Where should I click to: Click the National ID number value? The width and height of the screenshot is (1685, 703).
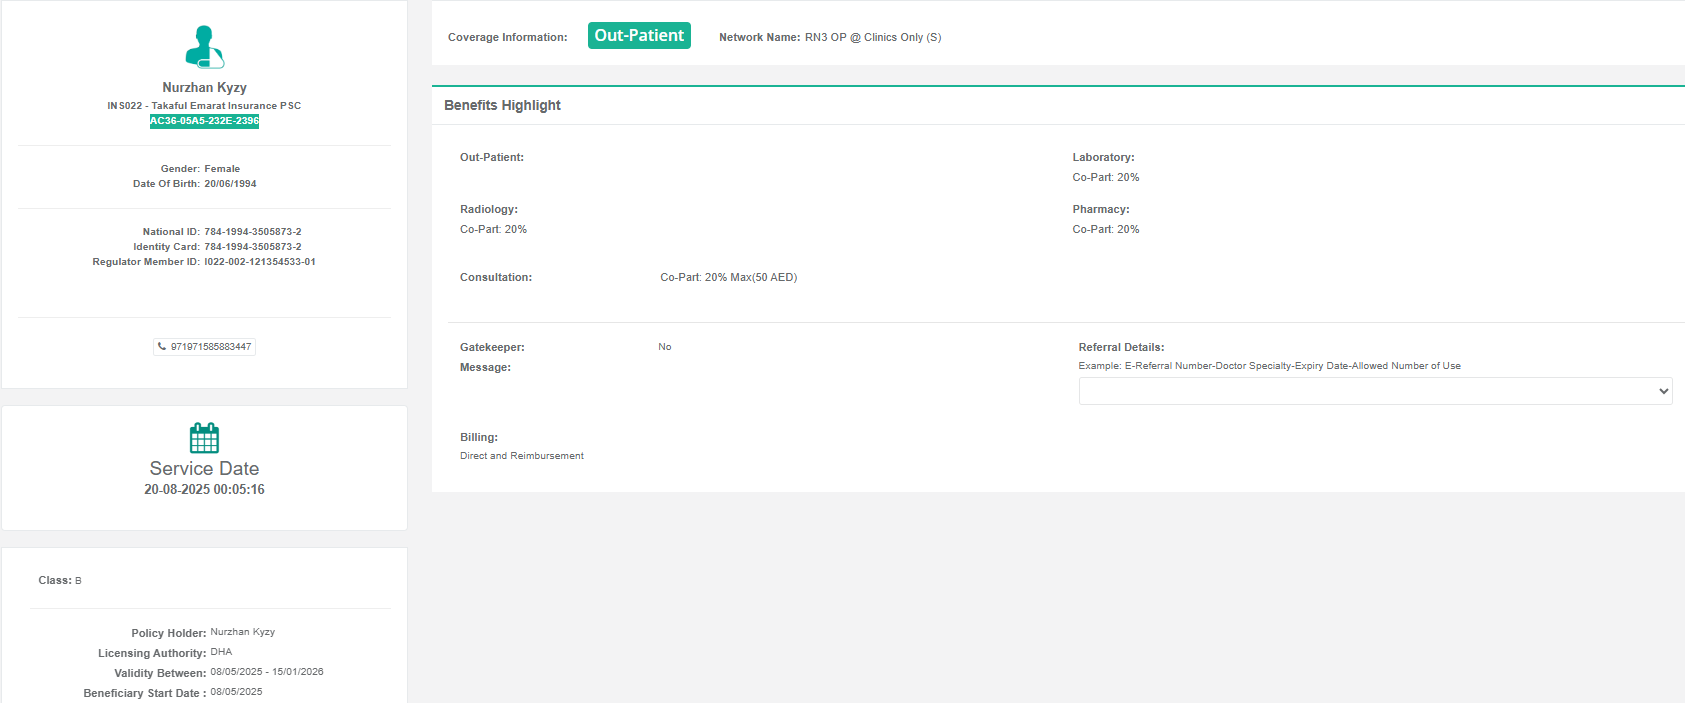[253, 232]
